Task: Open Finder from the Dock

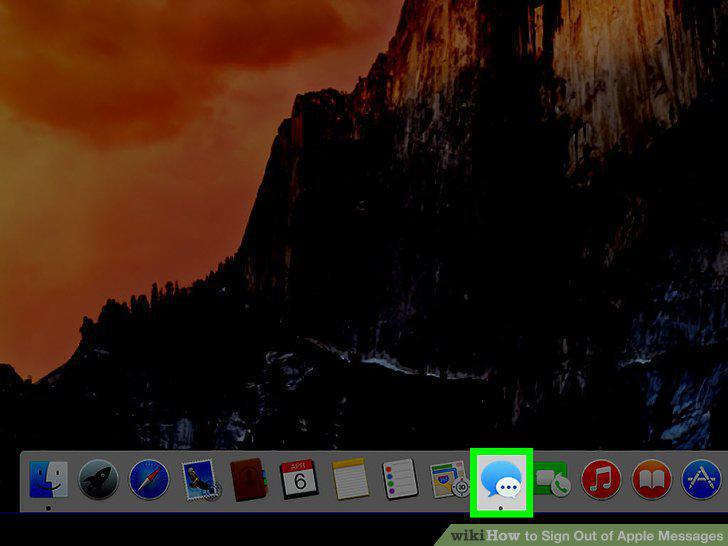Action: 49,479
